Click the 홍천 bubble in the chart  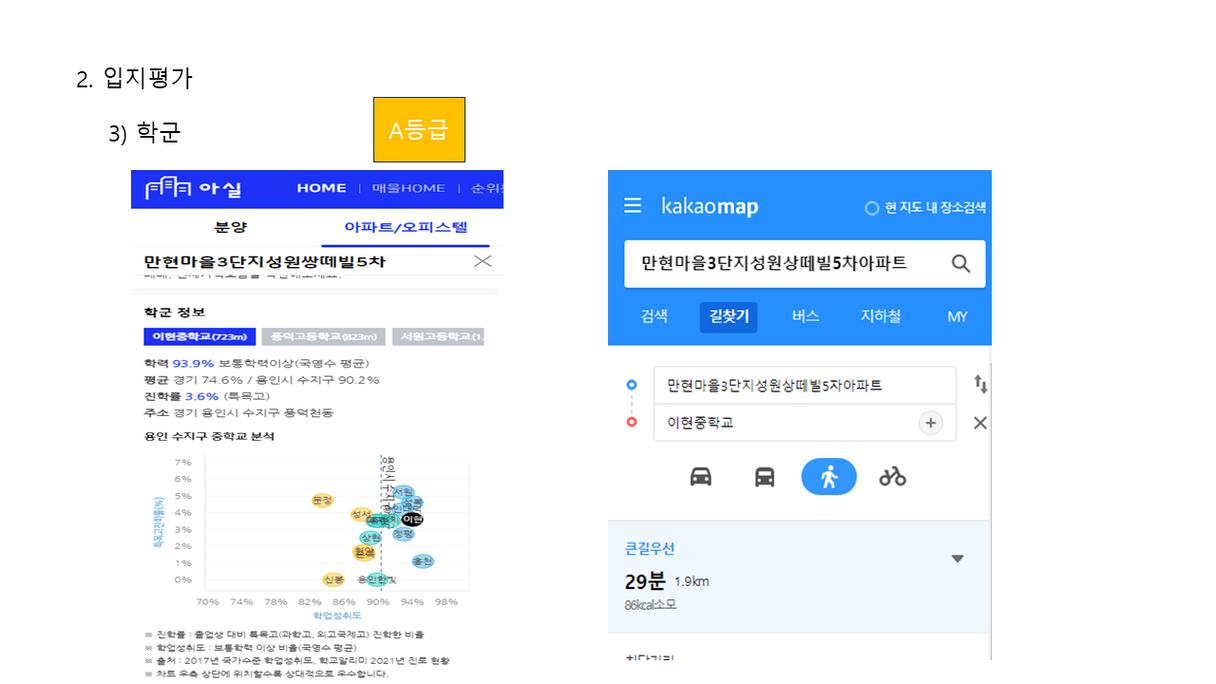[x=422, y=561]
